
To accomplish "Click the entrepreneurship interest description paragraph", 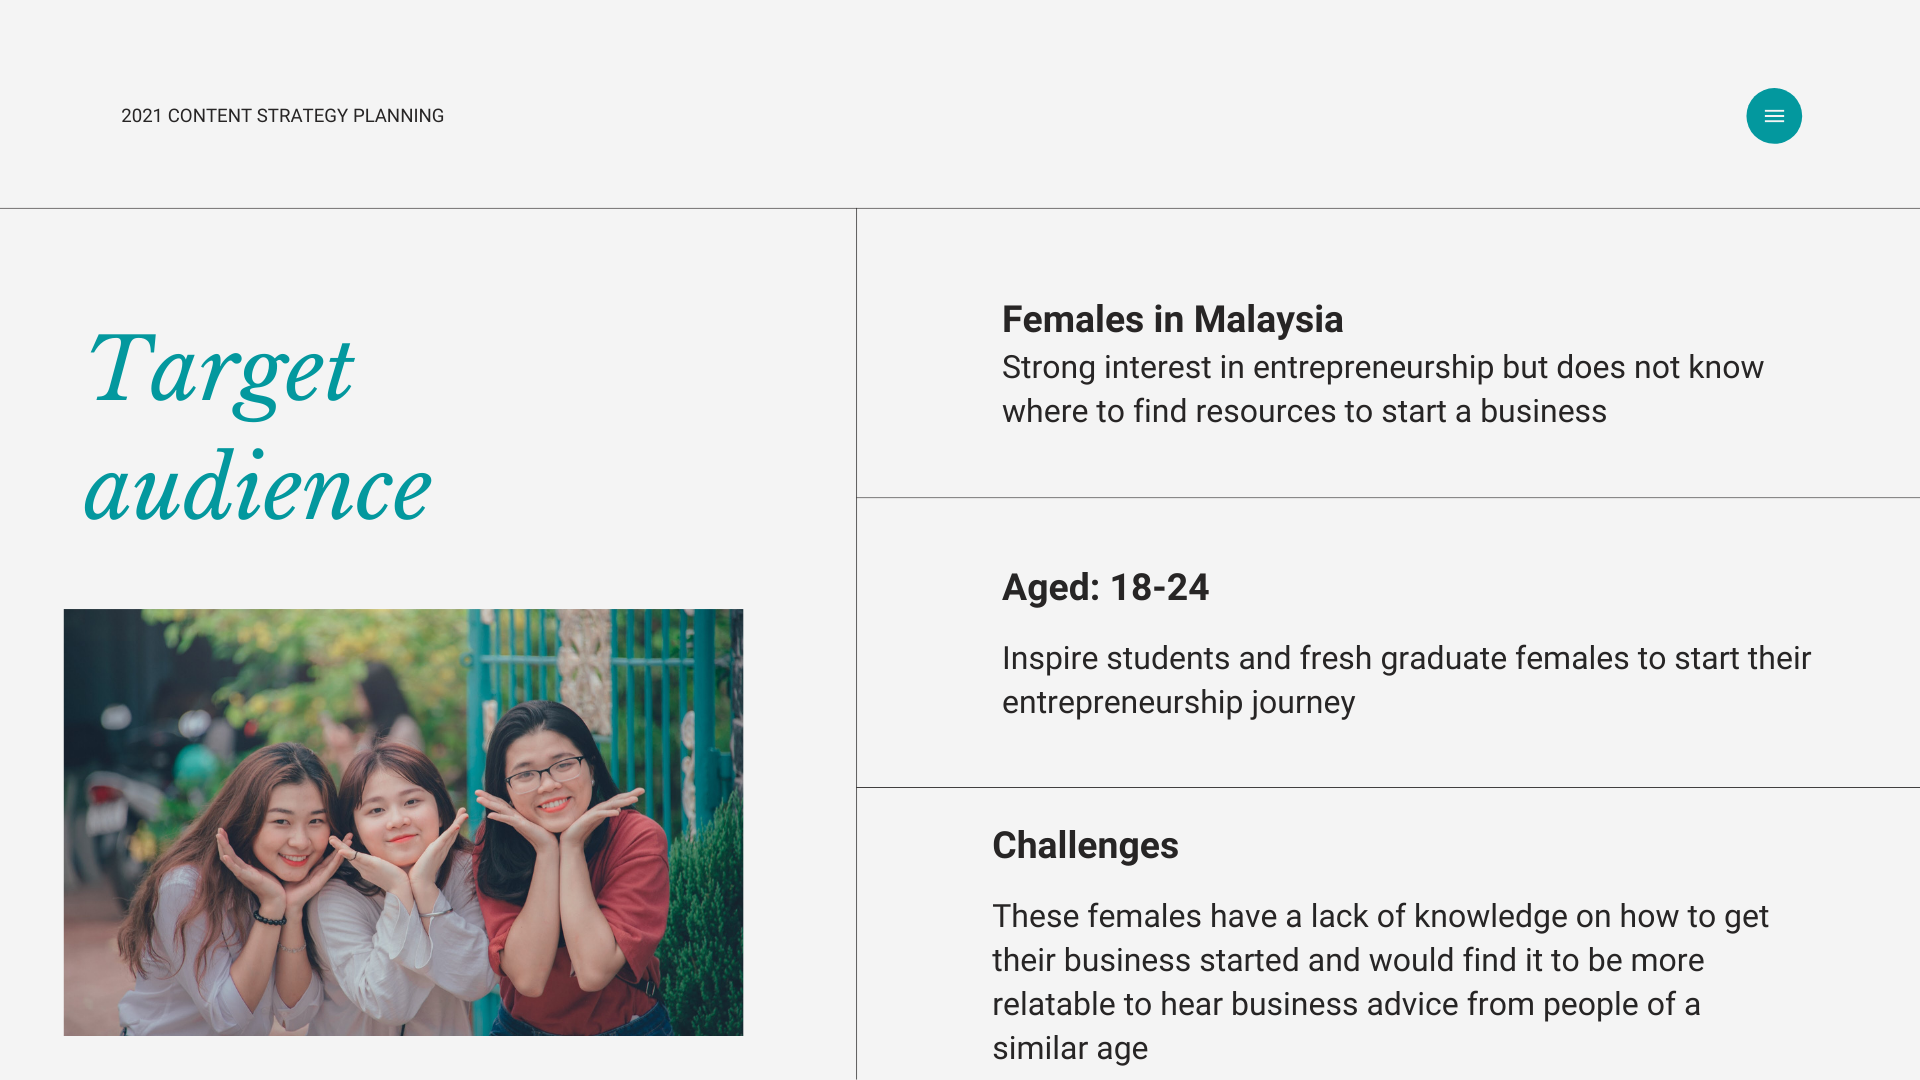I will point(1383,389).
